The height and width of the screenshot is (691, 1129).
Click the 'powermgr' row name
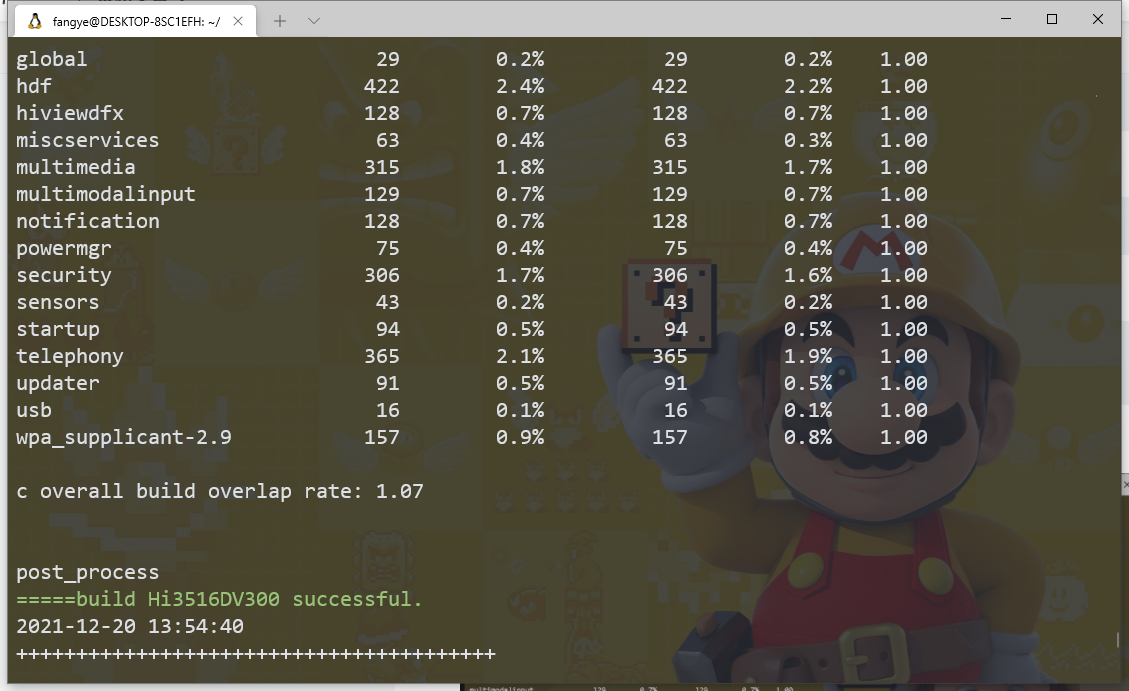(64, 248)
